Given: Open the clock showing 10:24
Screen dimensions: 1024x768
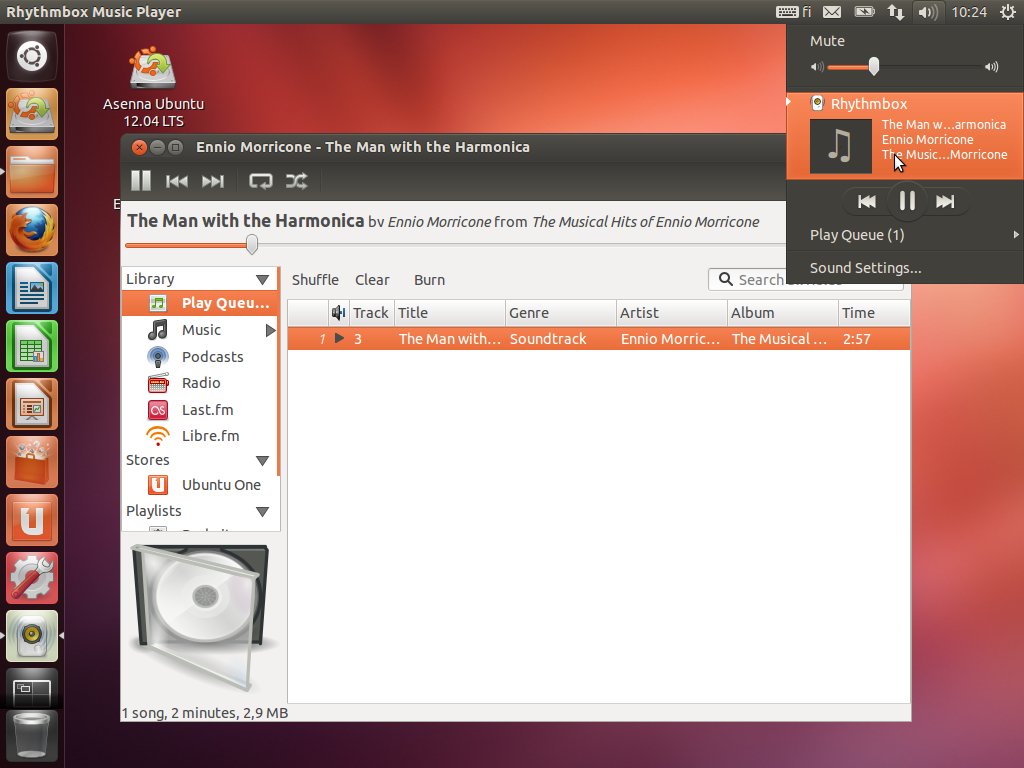Looking at the screenshot, I should pos(969,12).
